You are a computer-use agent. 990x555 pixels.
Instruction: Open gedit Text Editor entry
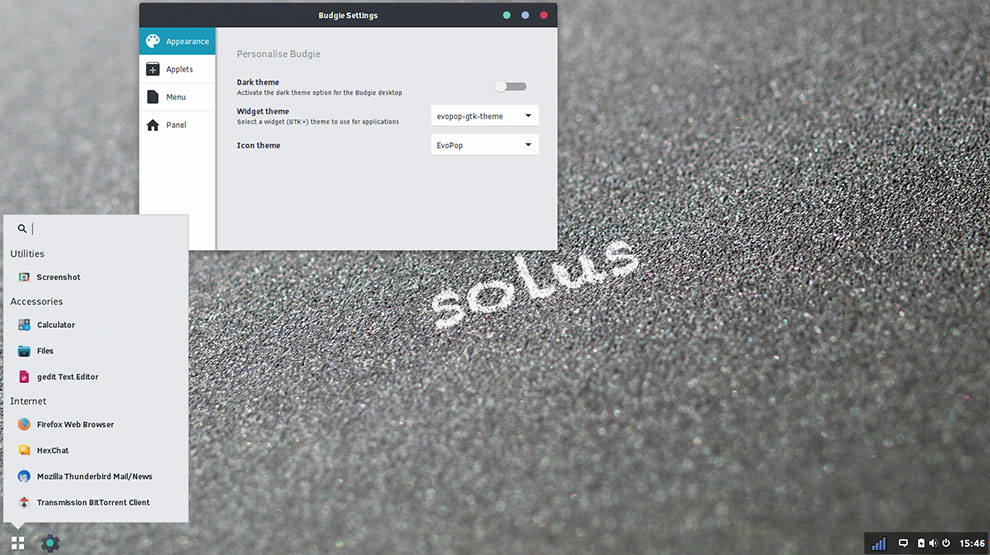coord(96,376)
